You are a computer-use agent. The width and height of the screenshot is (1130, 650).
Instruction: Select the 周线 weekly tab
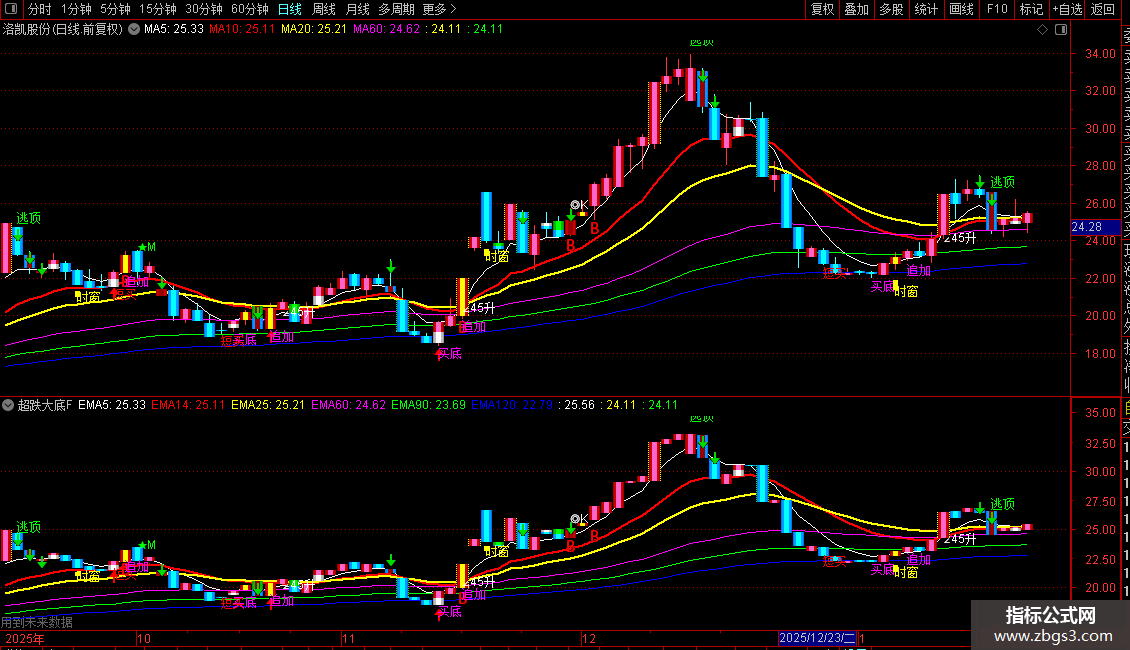[x=324, y=9]
